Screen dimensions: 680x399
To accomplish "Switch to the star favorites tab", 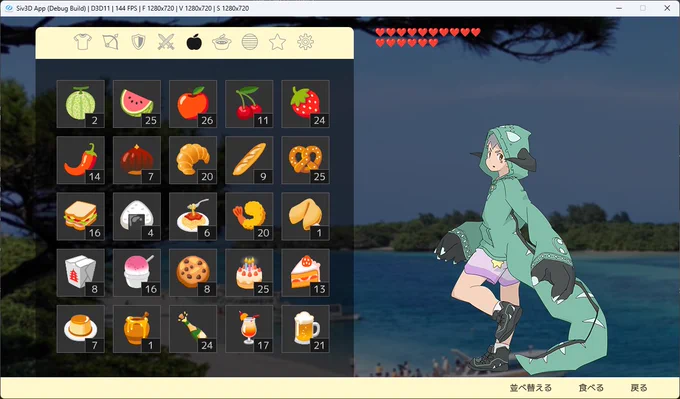I will pyautogui.click(x=278, y=42).
